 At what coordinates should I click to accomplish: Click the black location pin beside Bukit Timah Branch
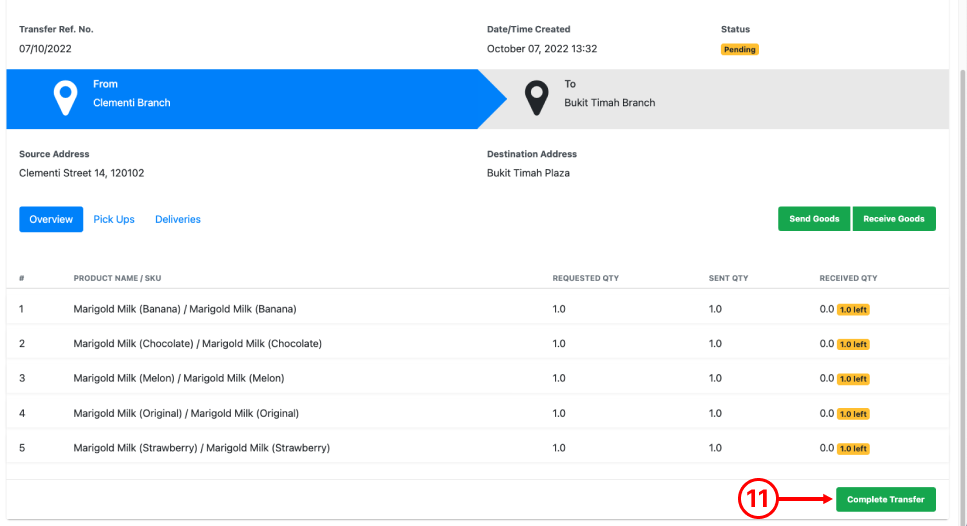pyautogui.click(x=537, y=97)
